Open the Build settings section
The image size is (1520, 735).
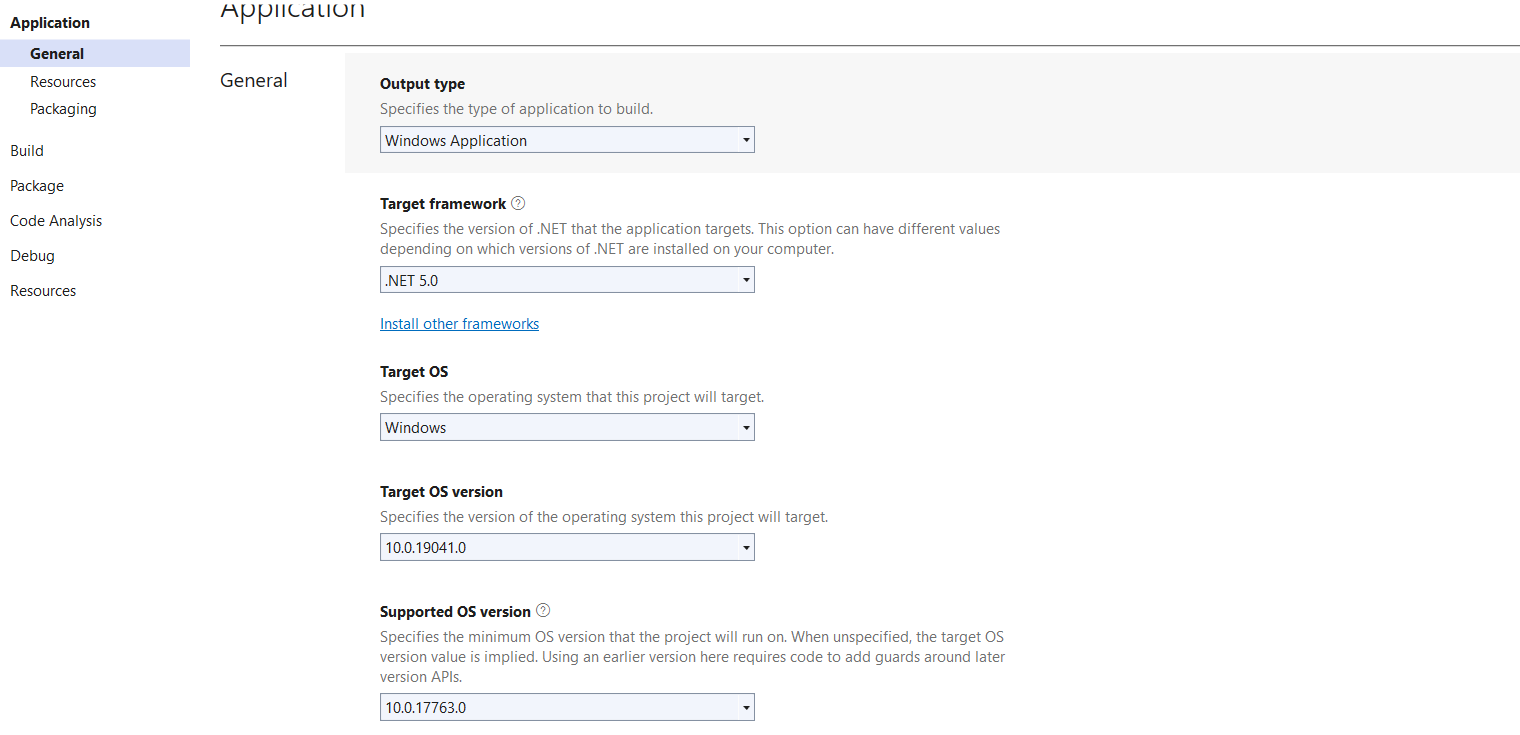(x=26, y=150)
